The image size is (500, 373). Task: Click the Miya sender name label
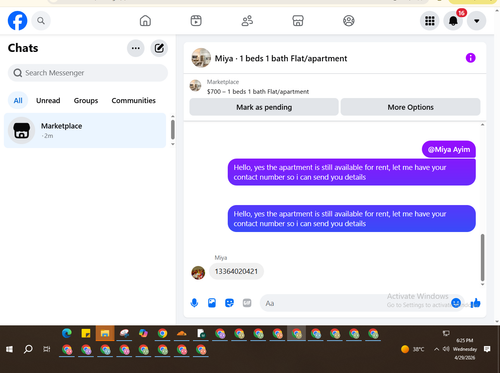[x=221, y=257]
